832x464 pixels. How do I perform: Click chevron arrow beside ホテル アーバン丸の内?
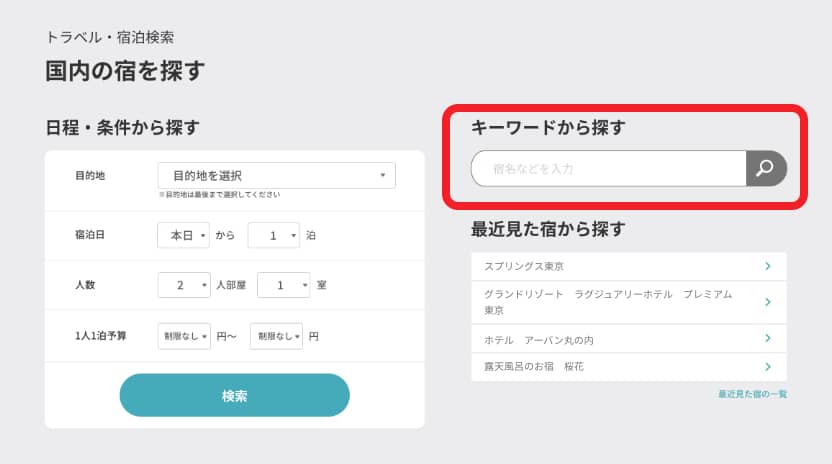click(767, 339)
